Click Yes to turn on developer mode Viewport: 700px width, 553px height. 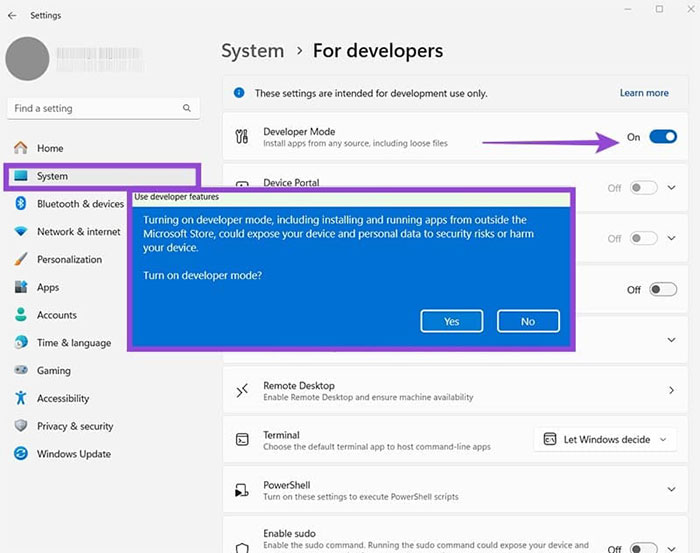[451, 321]
